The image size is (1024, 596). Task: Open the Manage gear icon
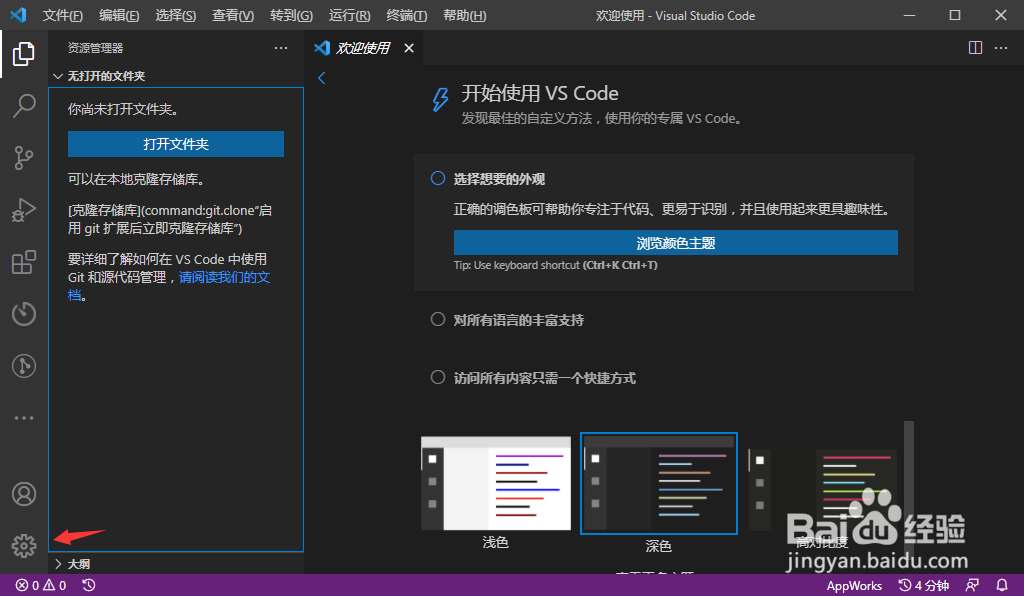[24, 546]
